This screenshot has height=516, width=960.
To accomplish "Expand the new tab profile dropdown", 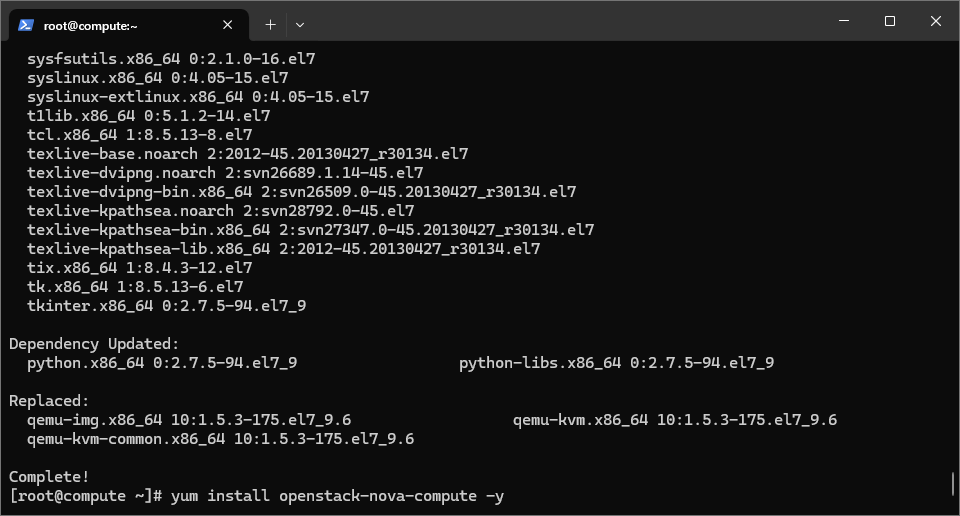I will coord(299,25).
